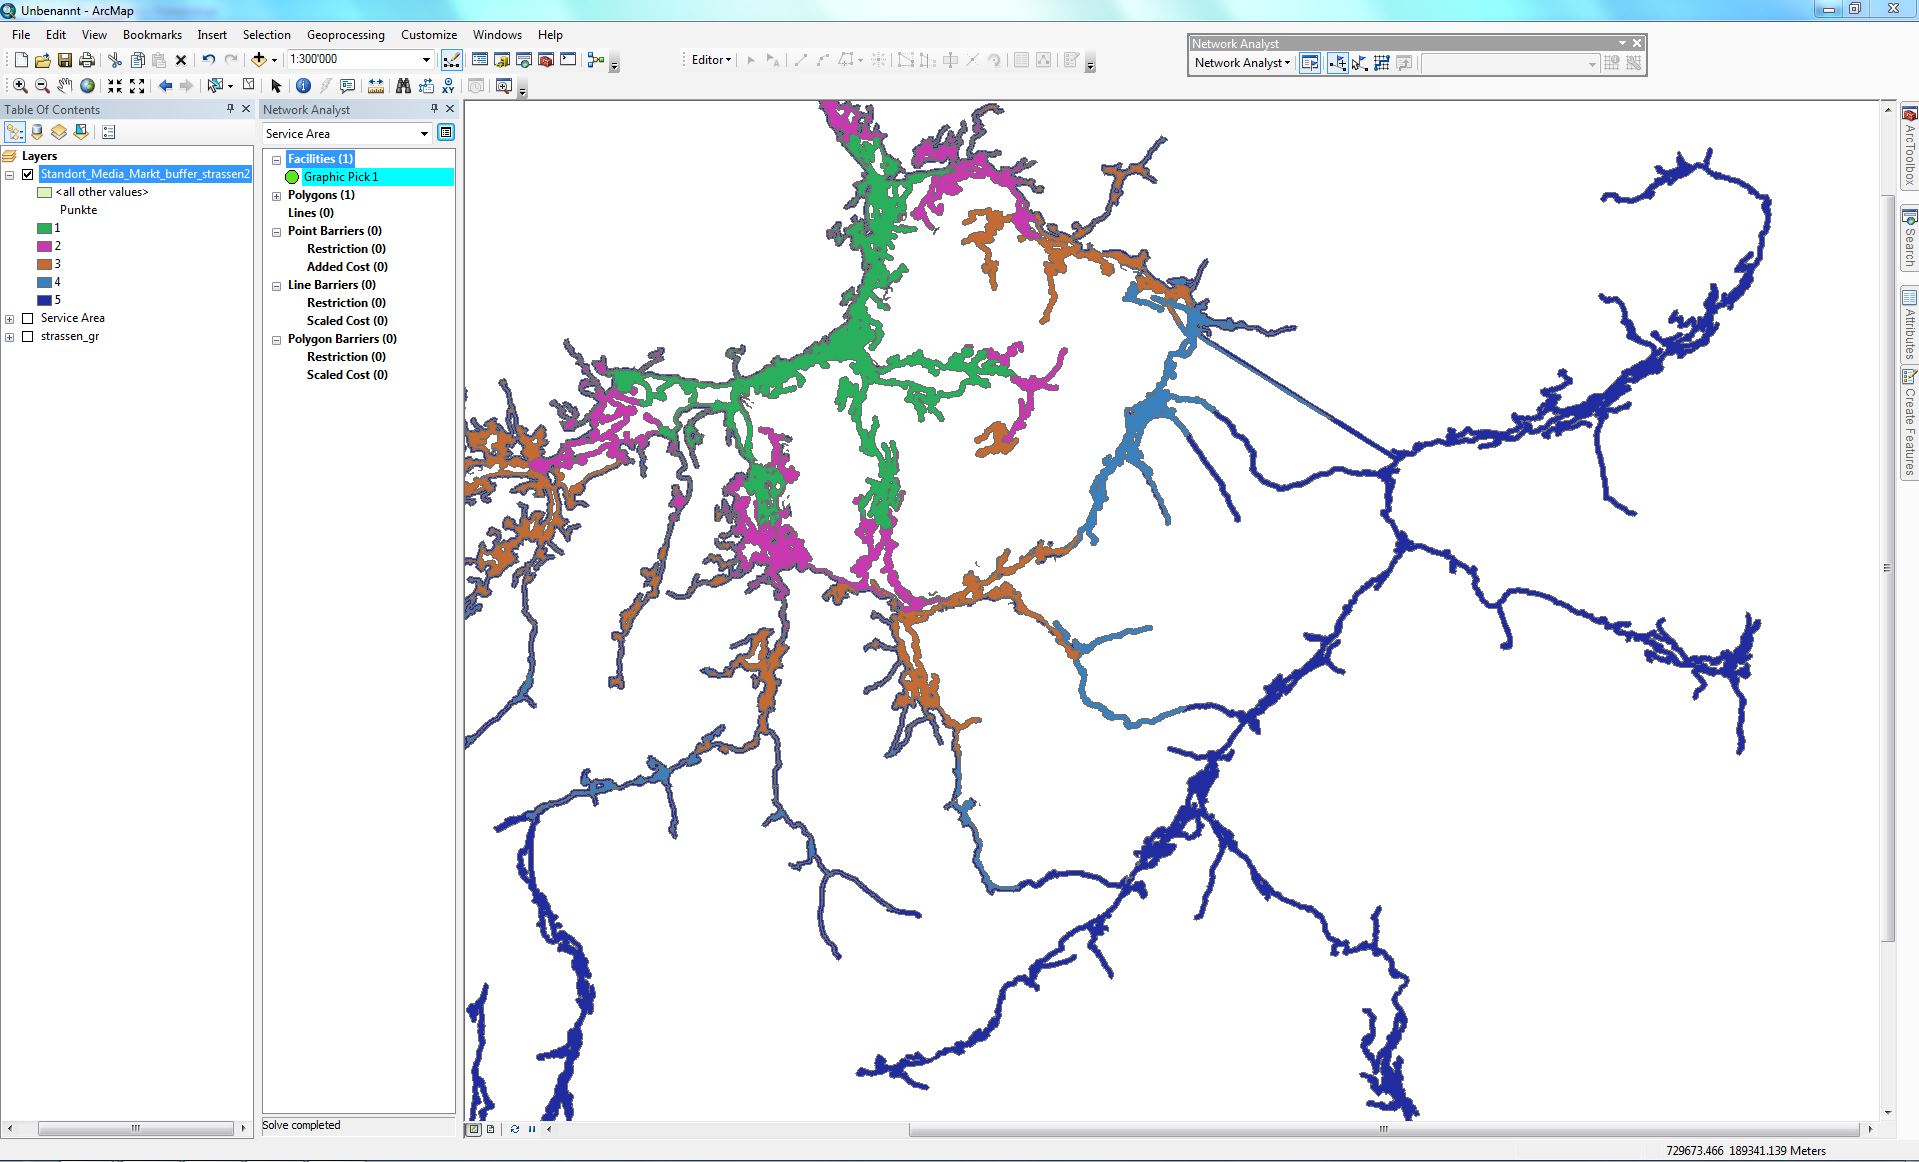Uncheck the Standort_Media_Markt_buffer_strassen2 layer

(28, 174)
